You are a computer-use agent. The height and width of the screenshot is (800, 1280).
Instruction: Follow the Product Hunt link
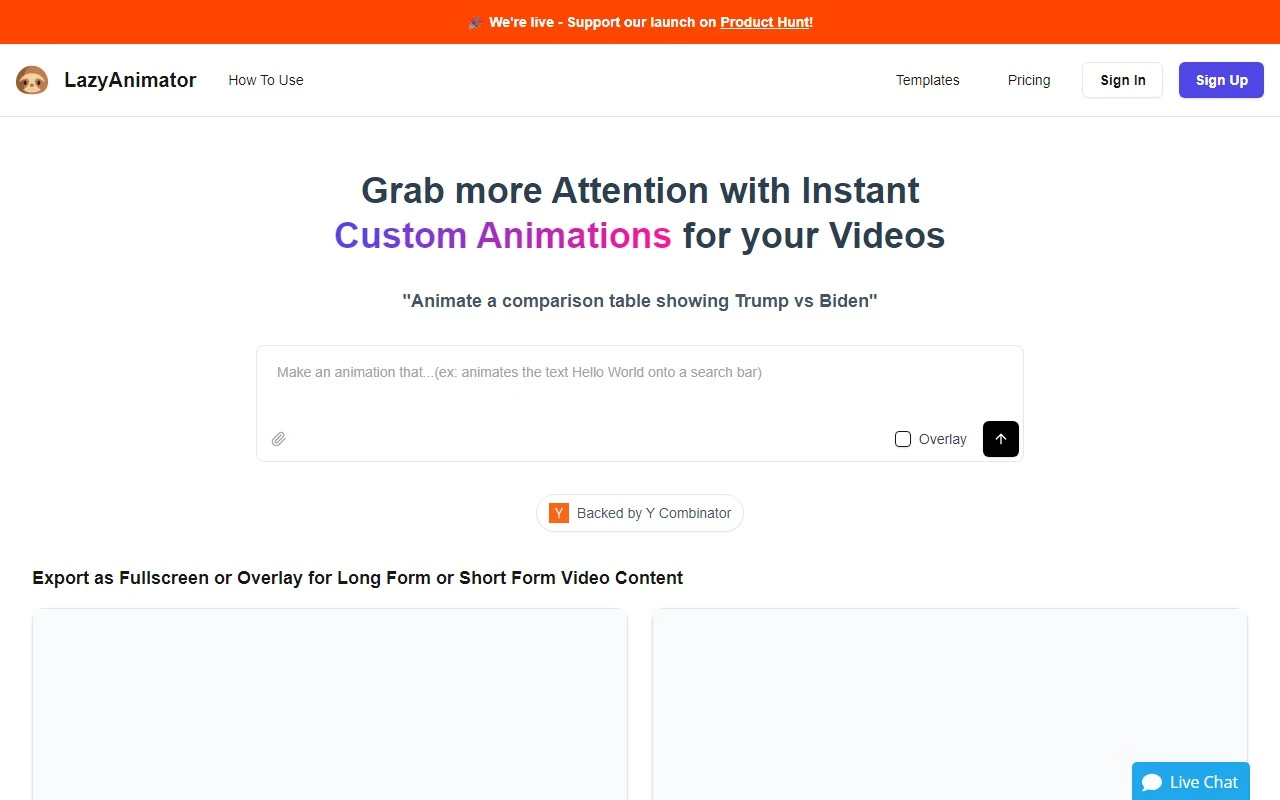point(765,22)
